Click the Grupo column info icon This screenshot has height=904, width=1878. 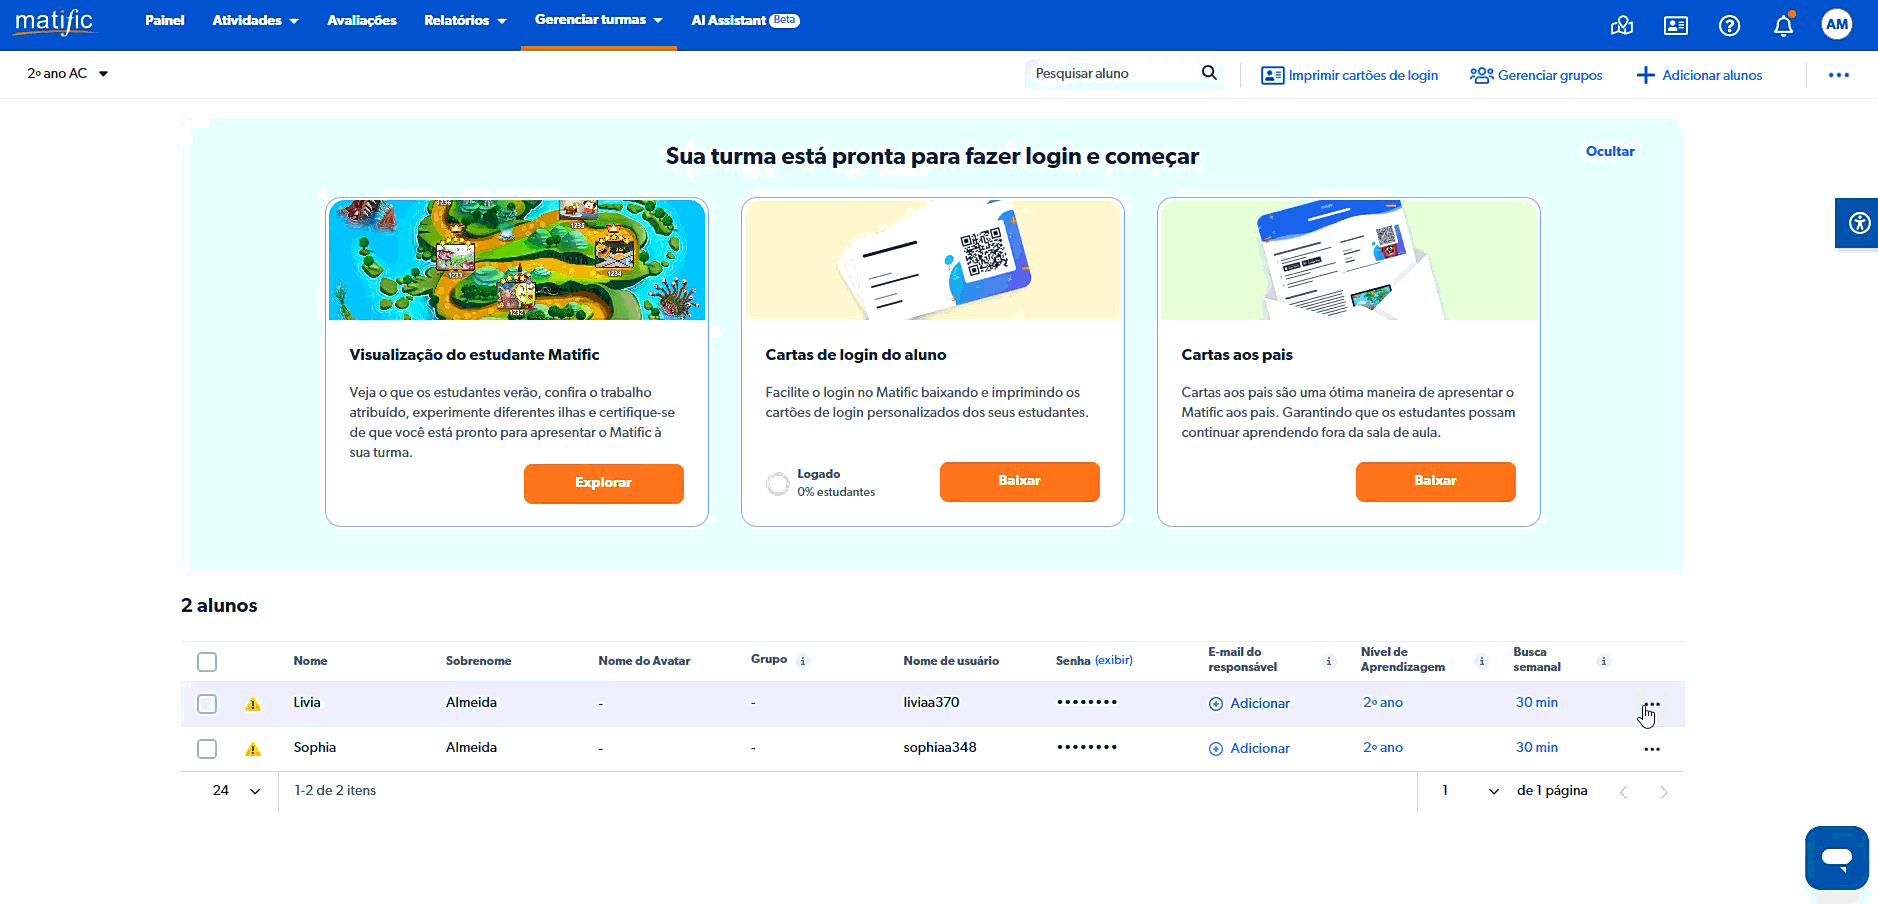[x=803, y=661]
